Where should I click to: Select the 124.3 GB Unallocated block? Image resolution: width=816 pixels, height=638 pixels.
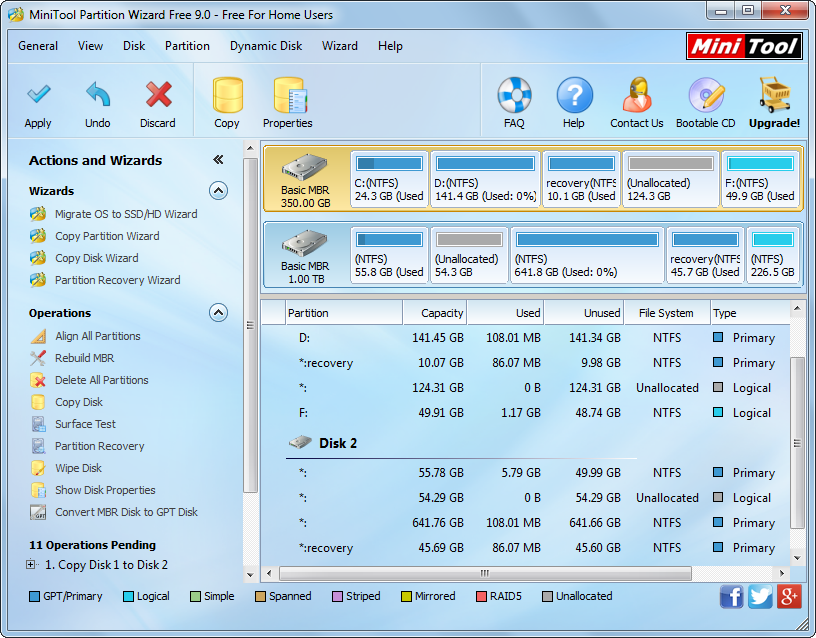tap(671, 180)
